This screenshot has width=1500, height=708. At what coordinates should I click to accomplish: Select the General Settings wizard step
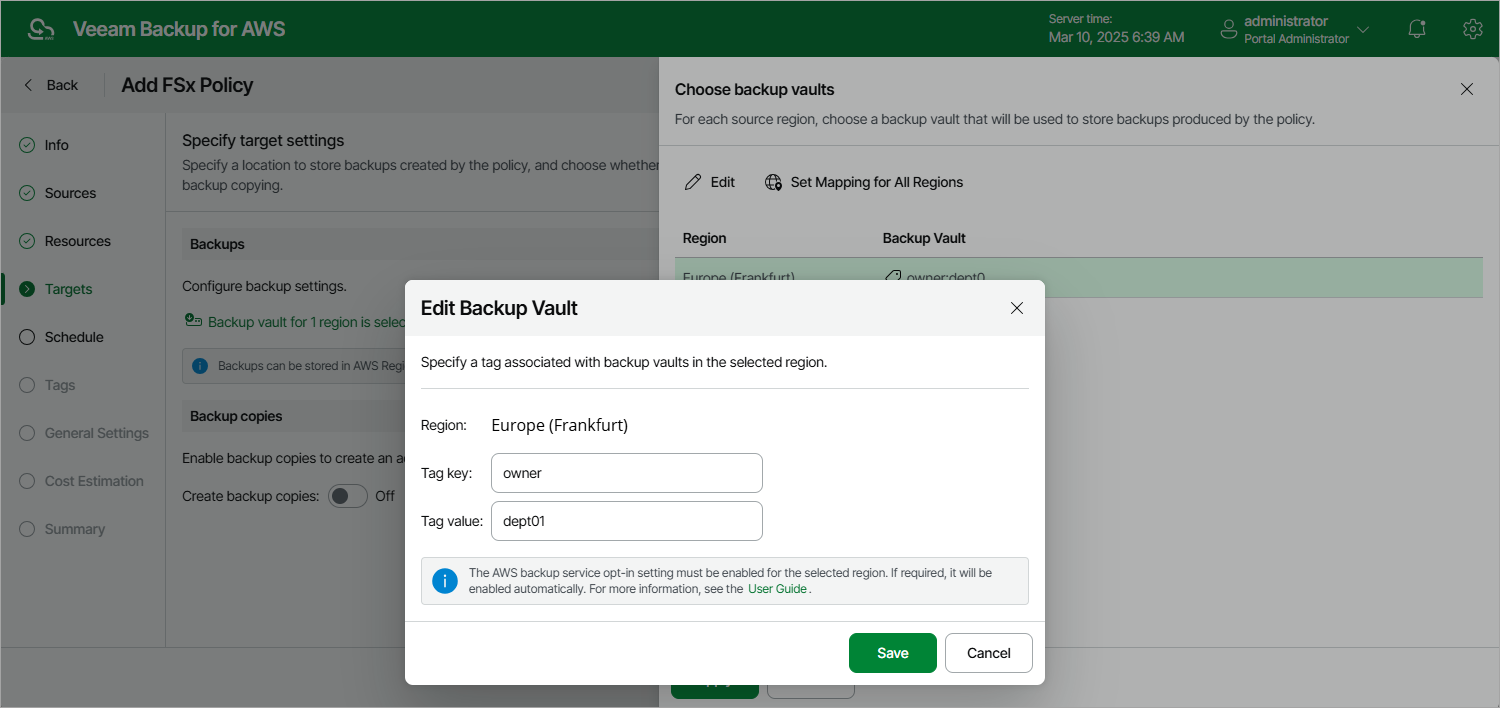click(97, 433)
